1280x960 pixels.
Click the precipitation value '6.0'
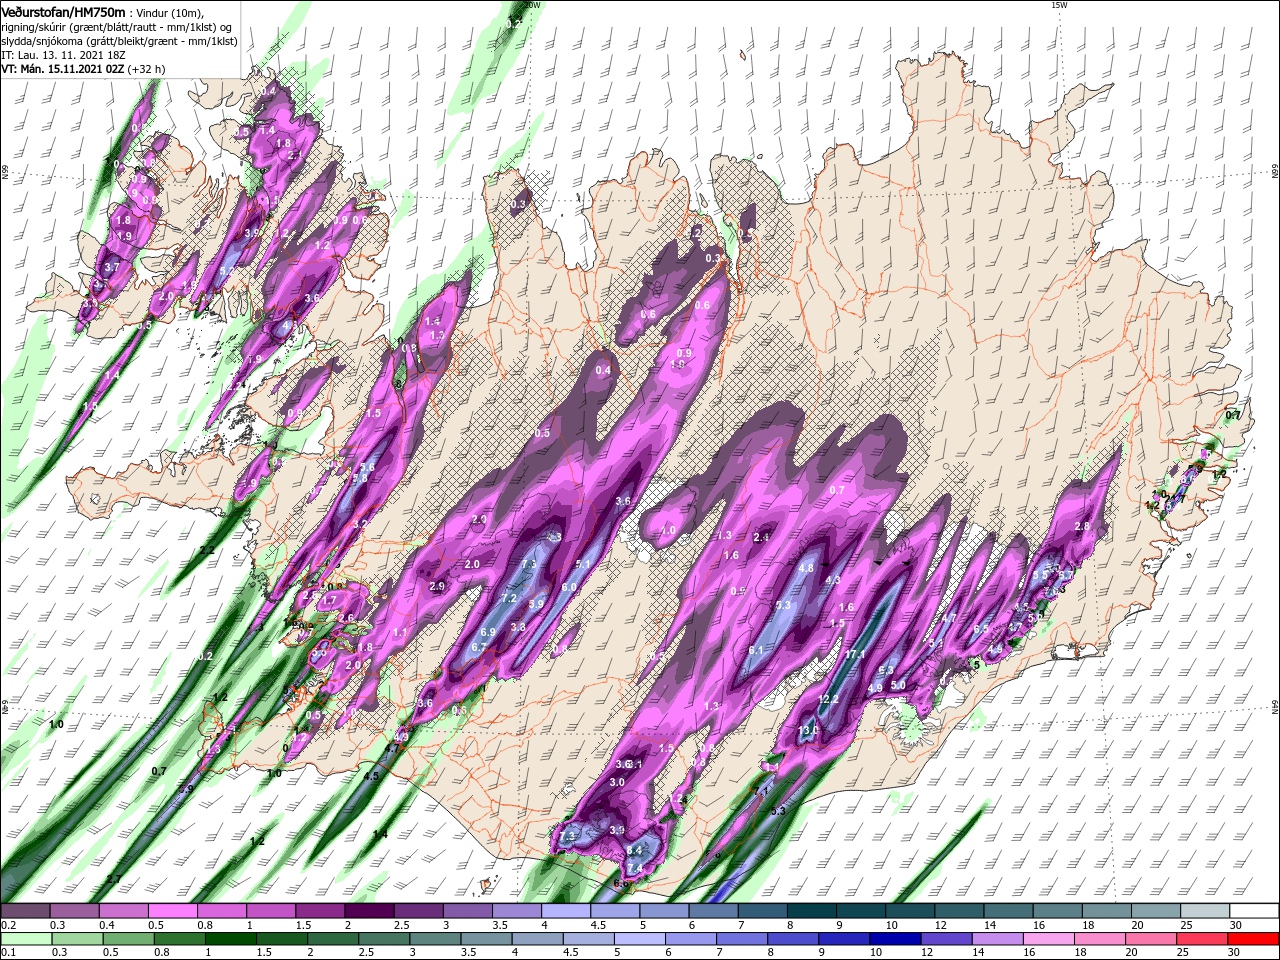point(569,587)
